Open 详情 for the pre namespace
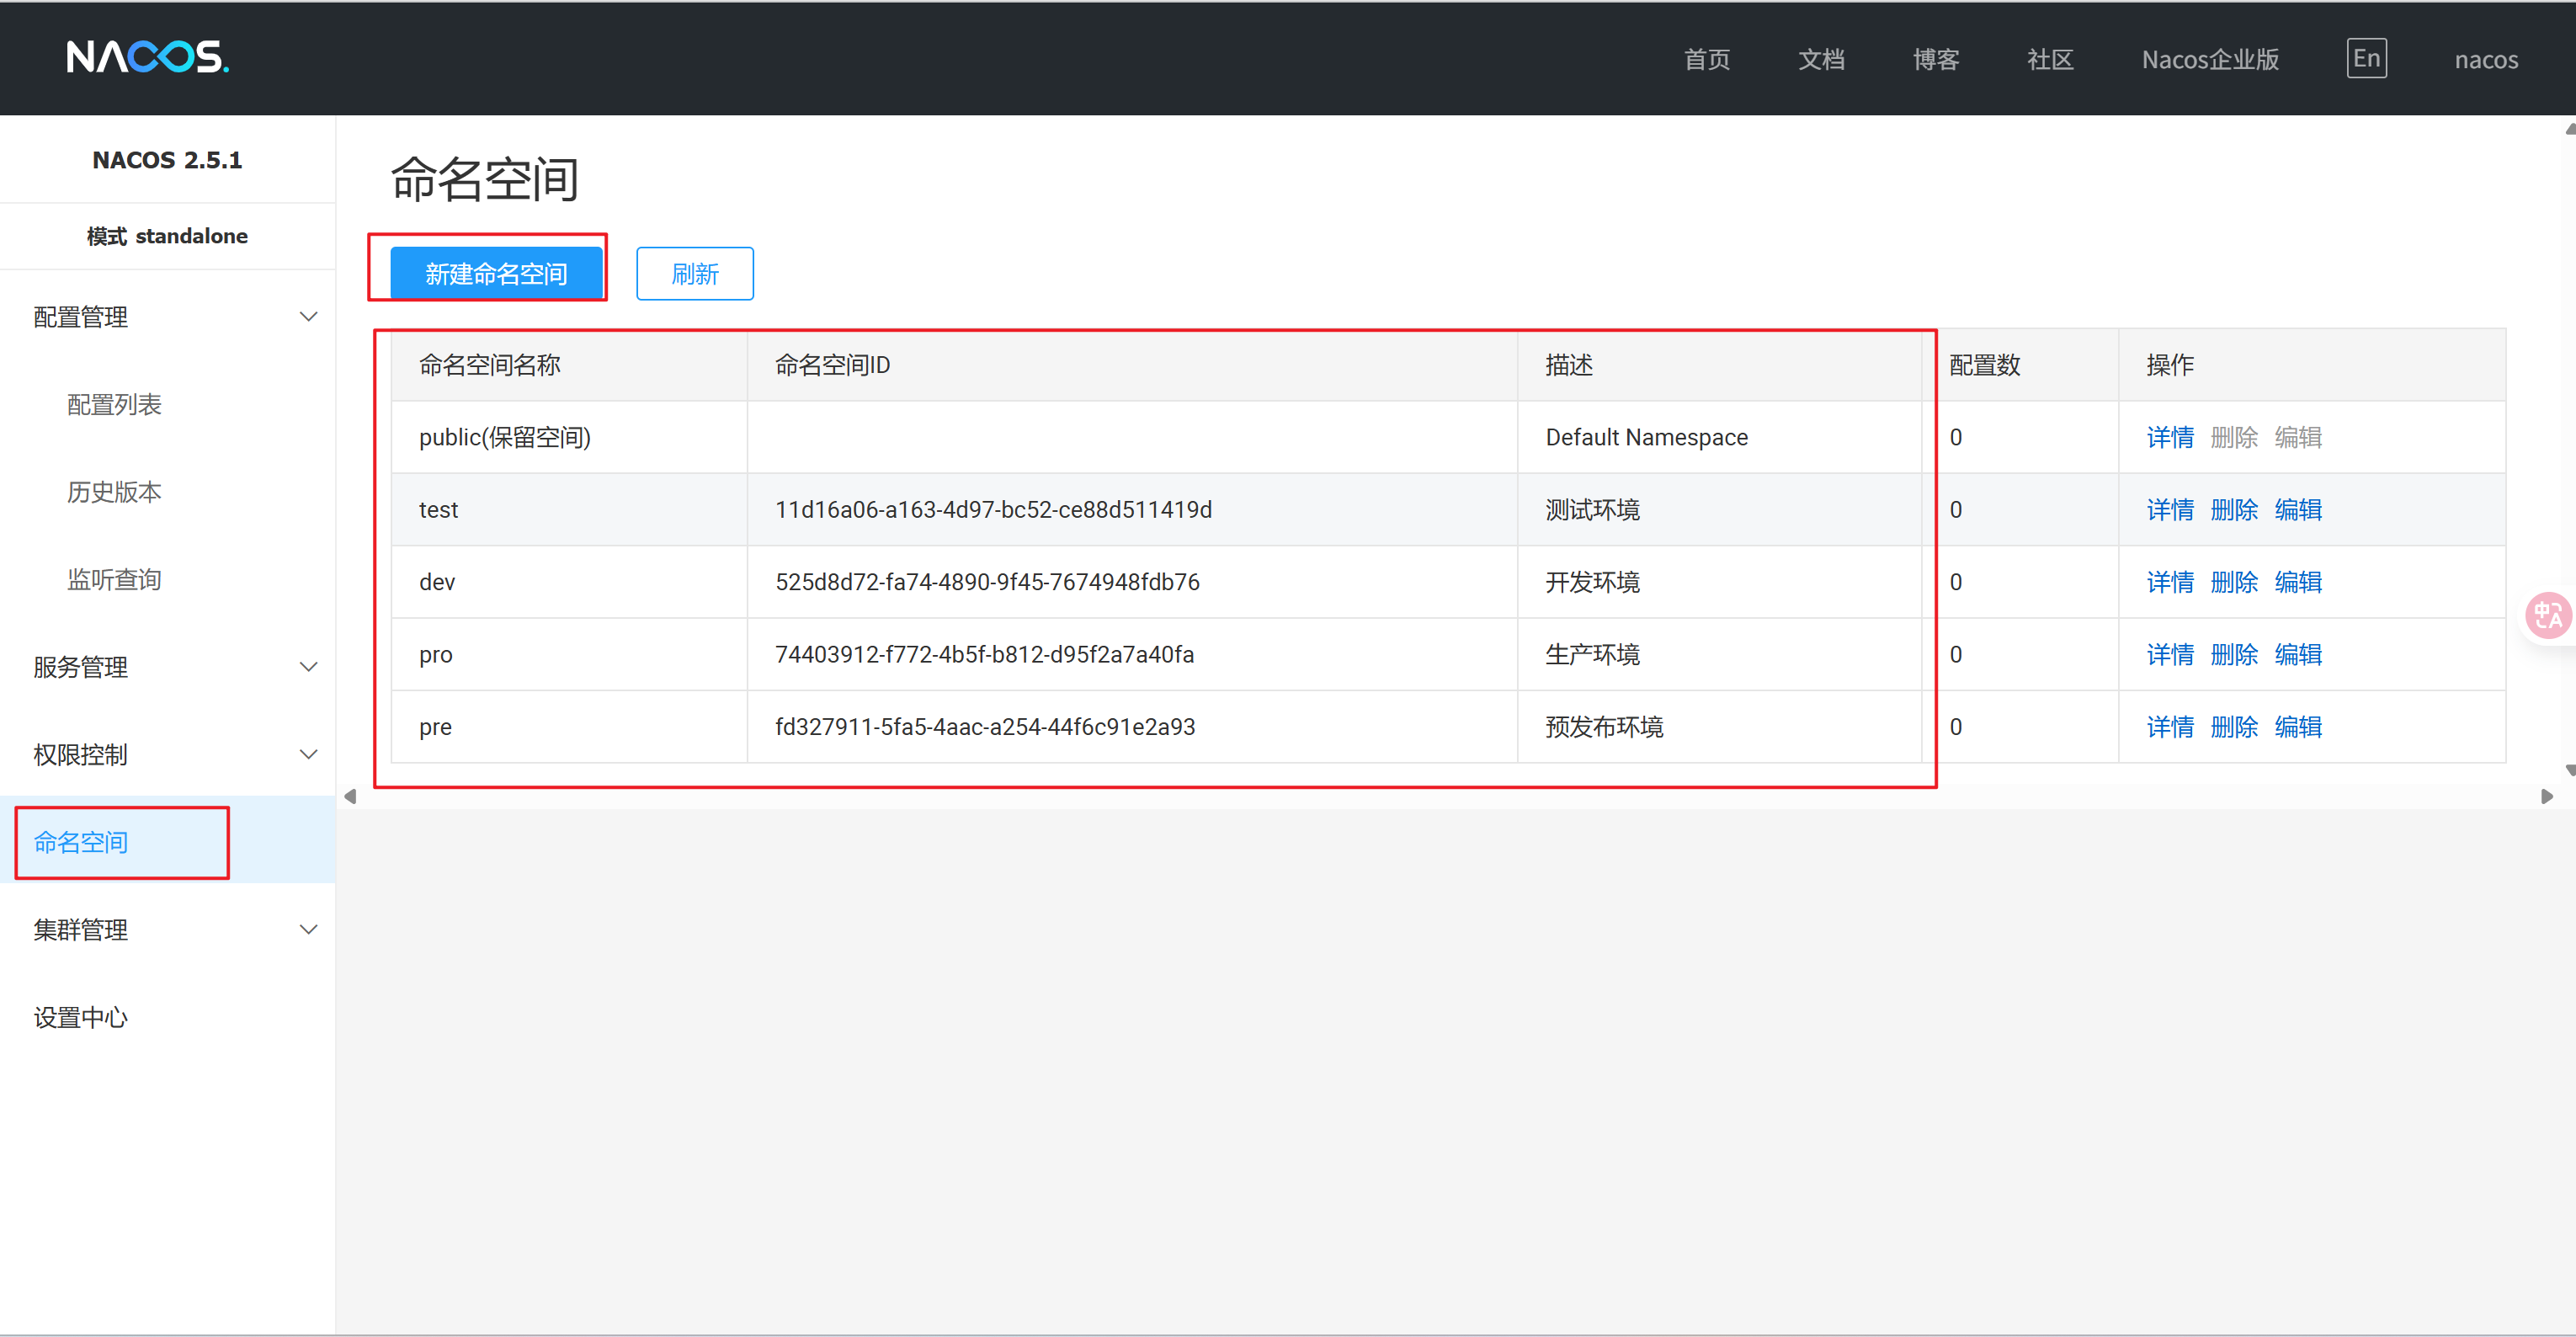Viewport: 2576px width, 1337px height. point(2170,726)
